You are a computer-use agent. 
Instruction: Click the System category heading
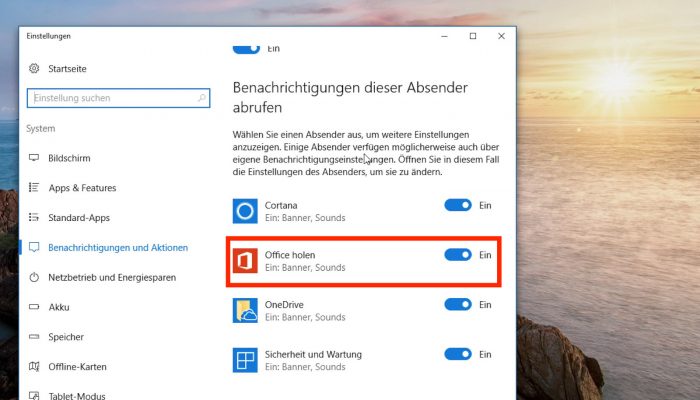coord(41,129)
